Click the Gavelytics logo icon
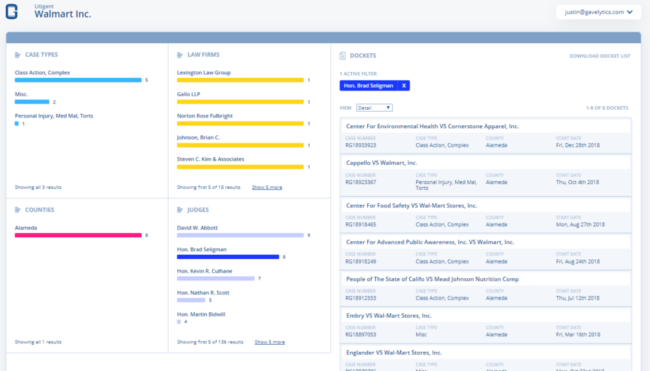Screen dimensions: 650x371 coord(12,11)
